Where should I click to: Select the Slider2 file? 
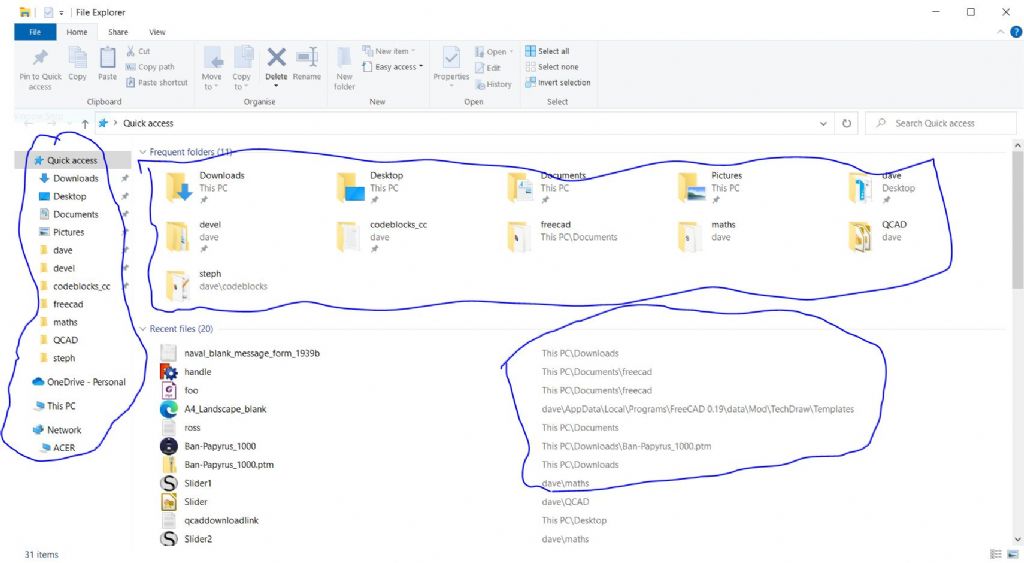tap(198, 539)
